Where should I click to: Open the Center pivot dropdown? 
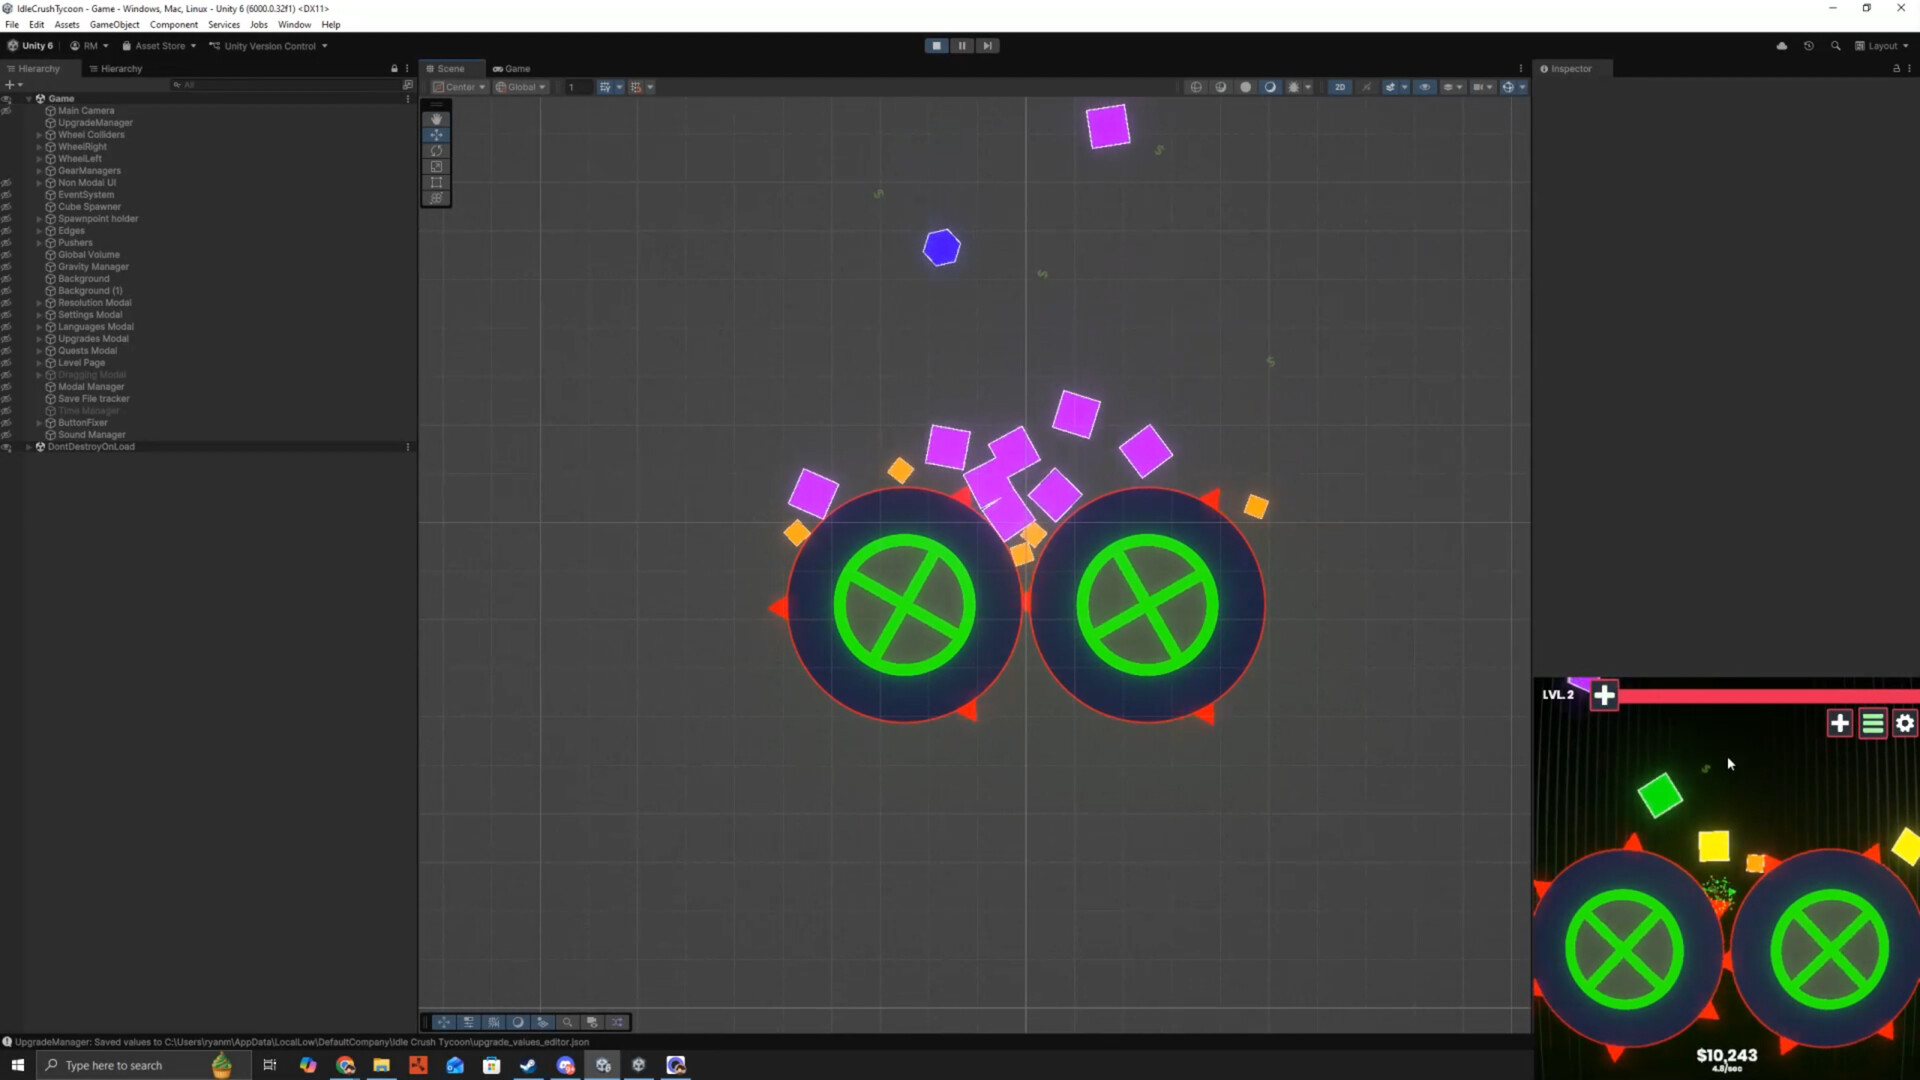click(459, 87)
